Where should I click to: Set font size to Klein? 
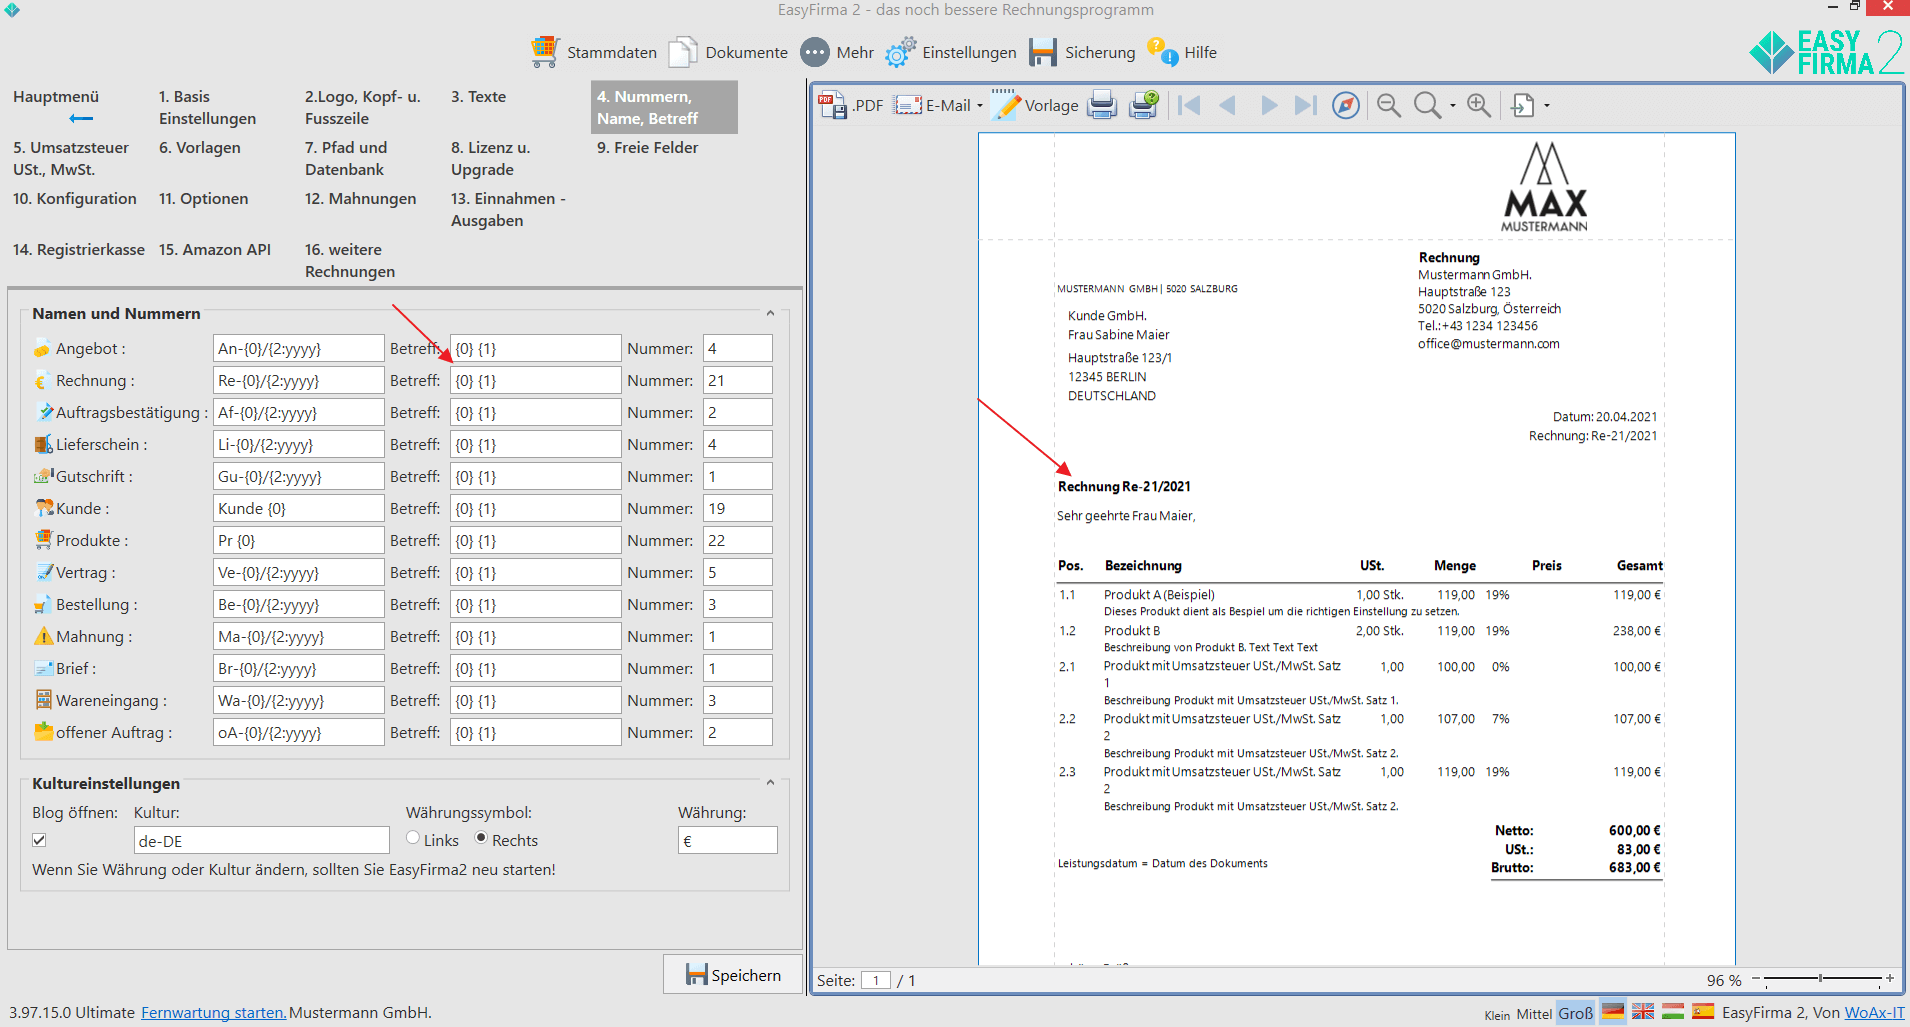pos(1497,1015)
